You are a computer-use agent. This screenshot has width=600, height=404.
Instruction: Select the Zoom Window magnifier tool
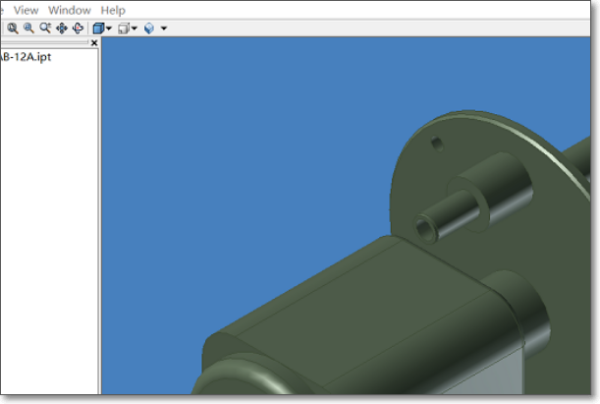[x=29, y=28]
